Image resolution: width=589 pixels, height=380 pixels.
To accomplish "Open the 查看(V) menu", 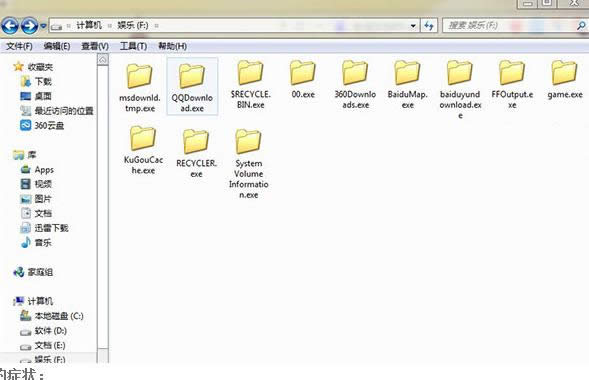I will click(x=95, y=46).
